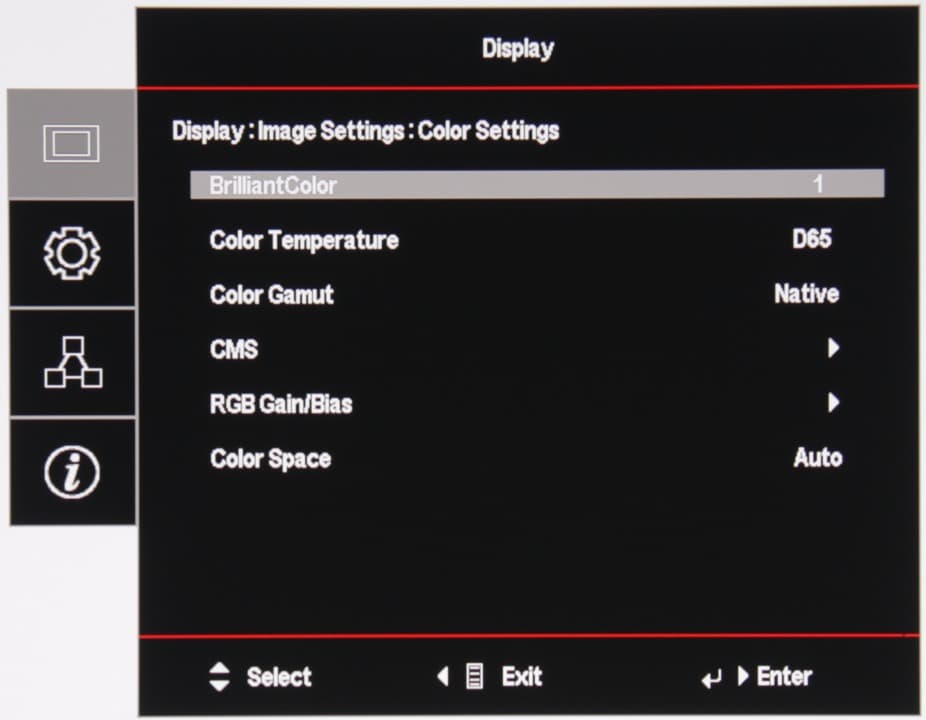Open the CMS submenu entry

[234, 349]
